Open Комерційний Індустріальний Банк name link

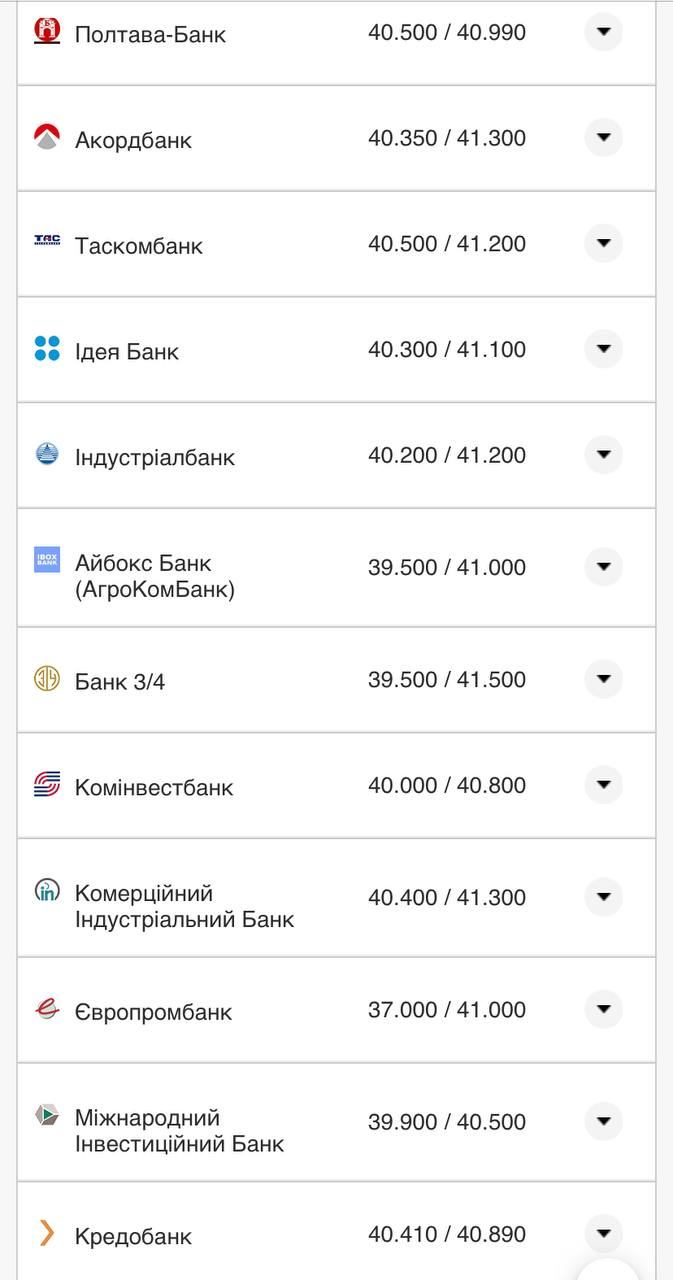(184, 906)
